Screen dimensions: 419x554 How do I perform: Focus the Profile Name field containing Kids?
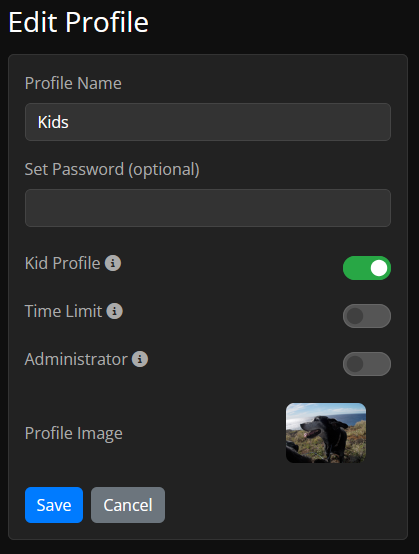[208, 122]
